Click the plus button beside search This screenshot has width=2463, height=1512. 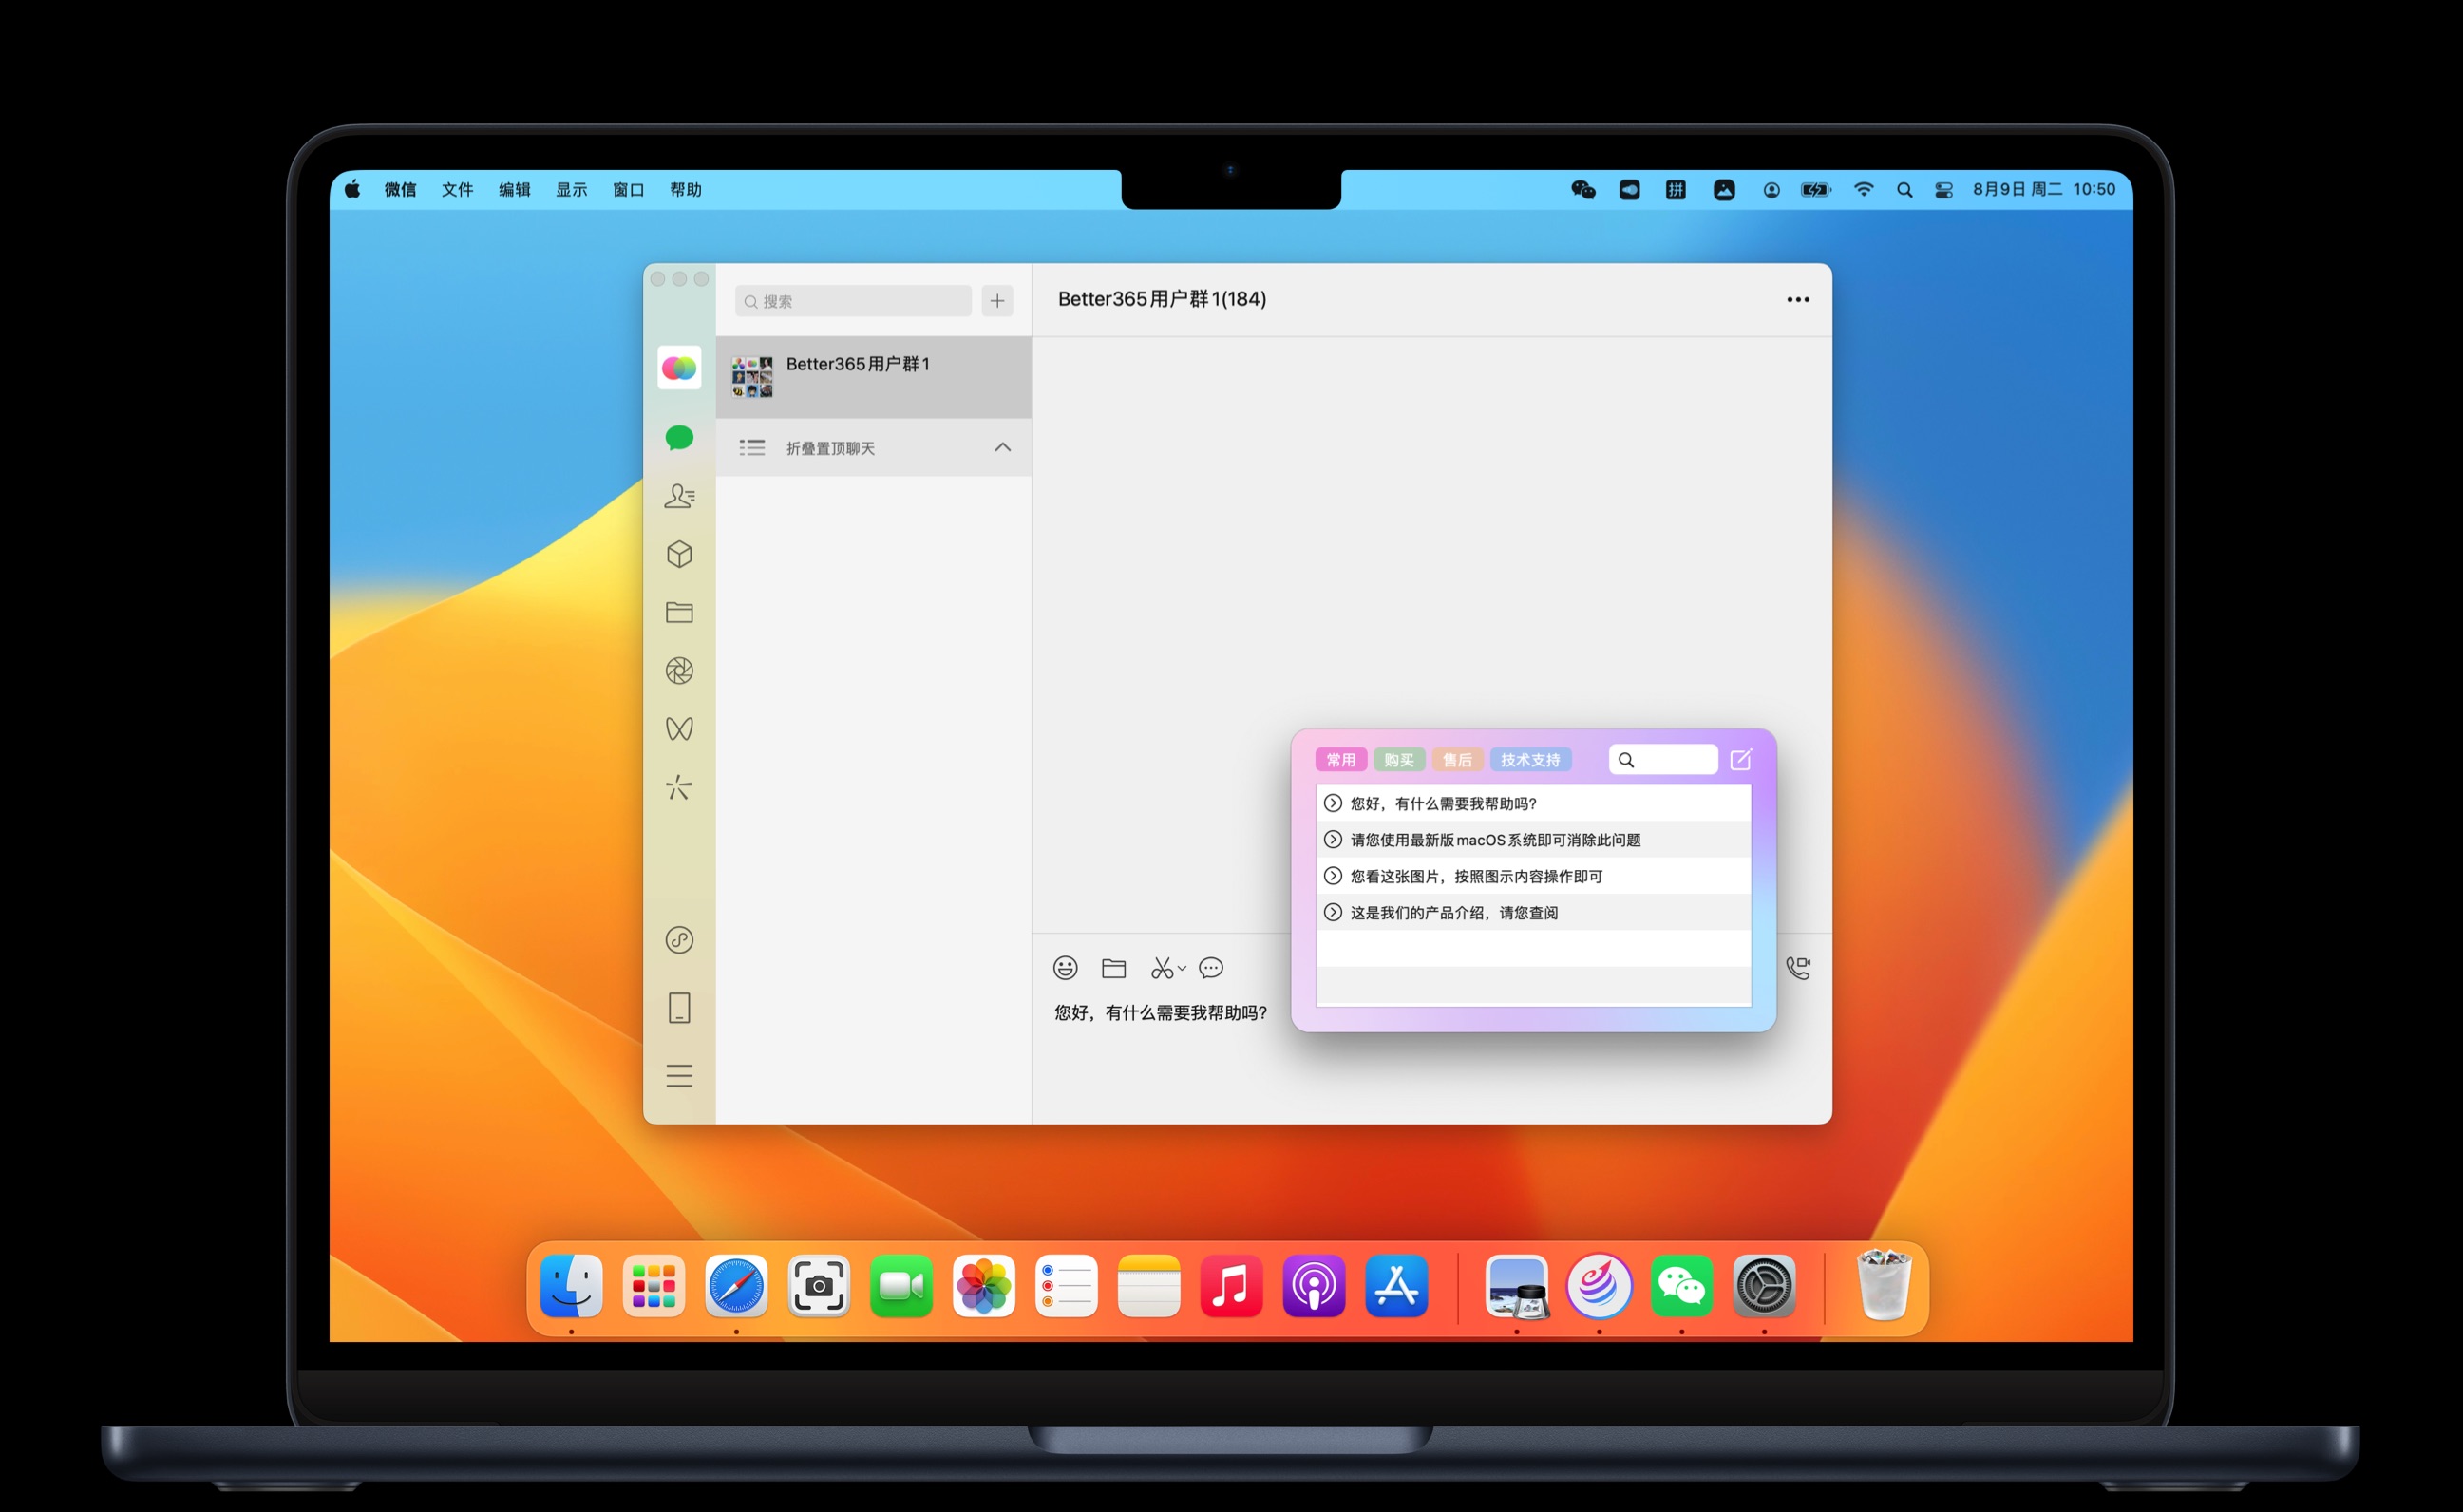[997, 301]
